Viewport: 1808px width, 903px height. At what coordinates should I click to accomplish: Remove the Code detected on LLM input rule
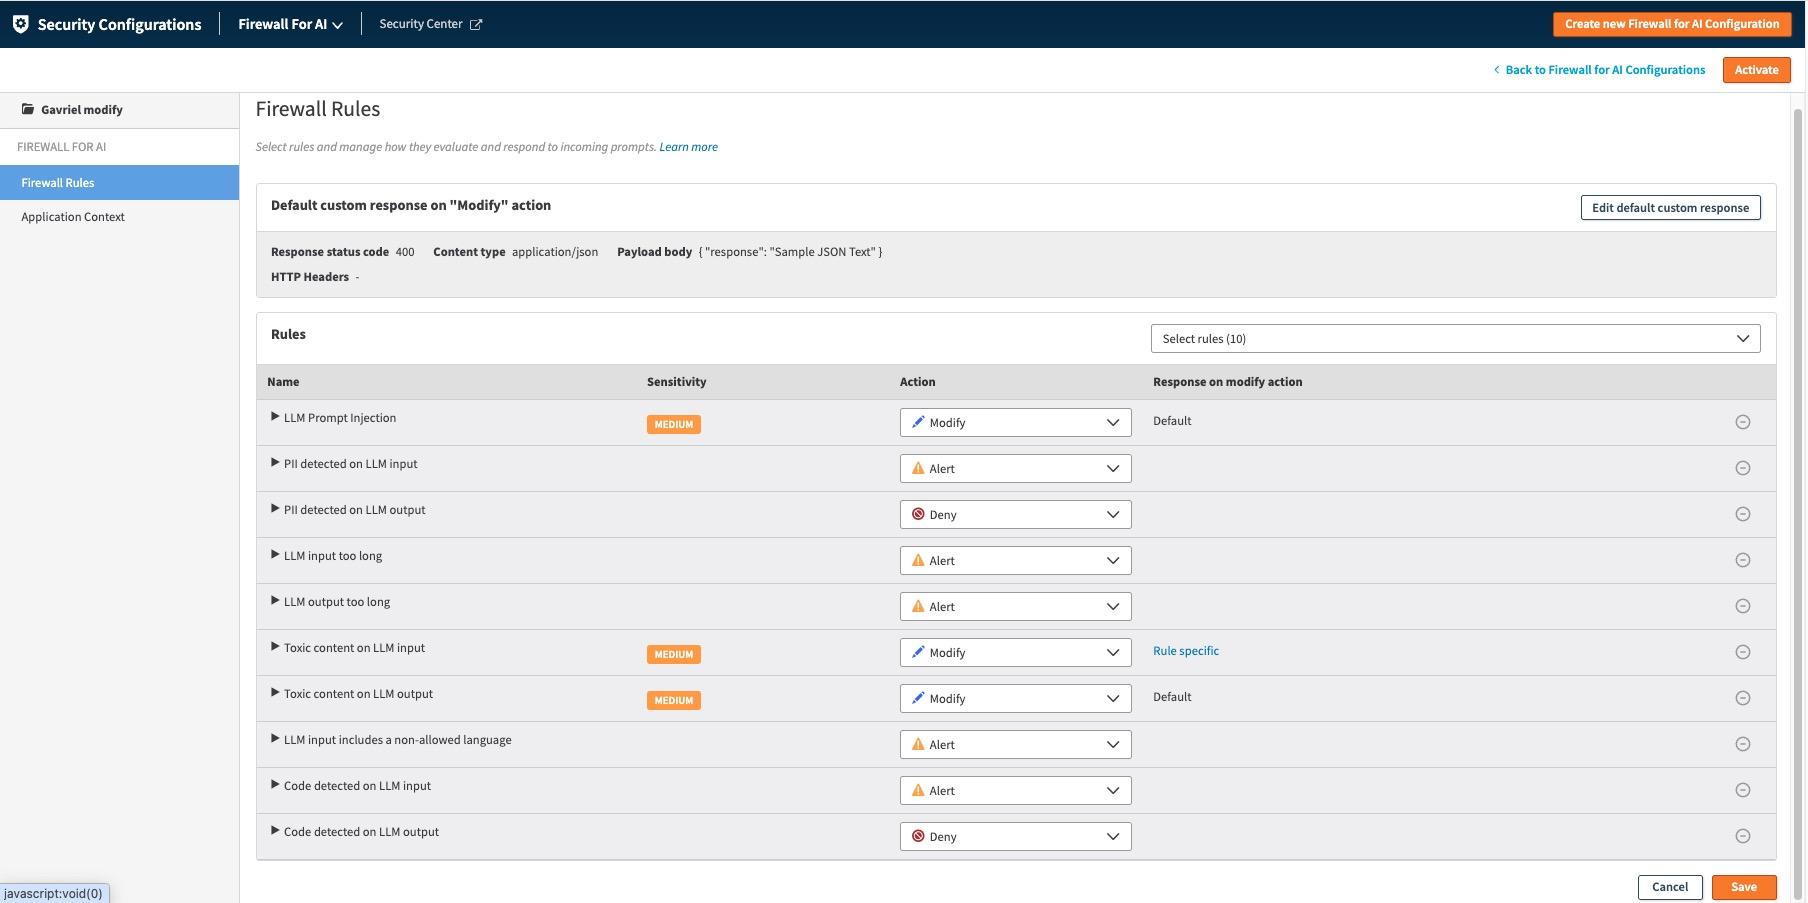coord(1742,790)
